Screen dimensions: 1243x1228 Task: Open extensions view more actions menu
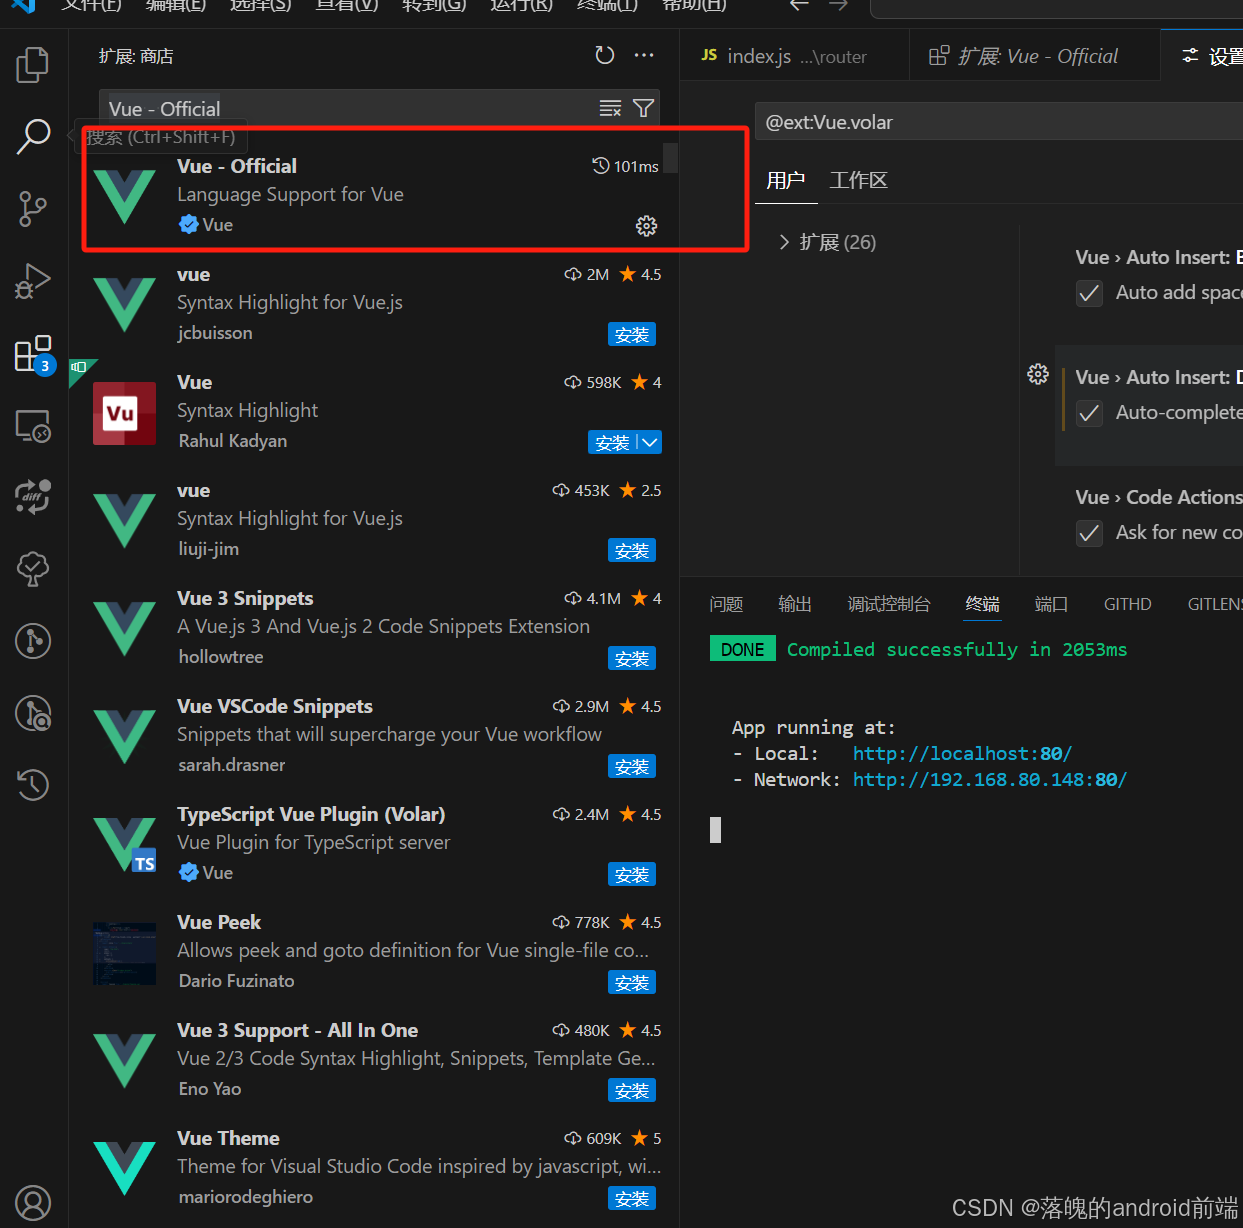click(644, 56)
